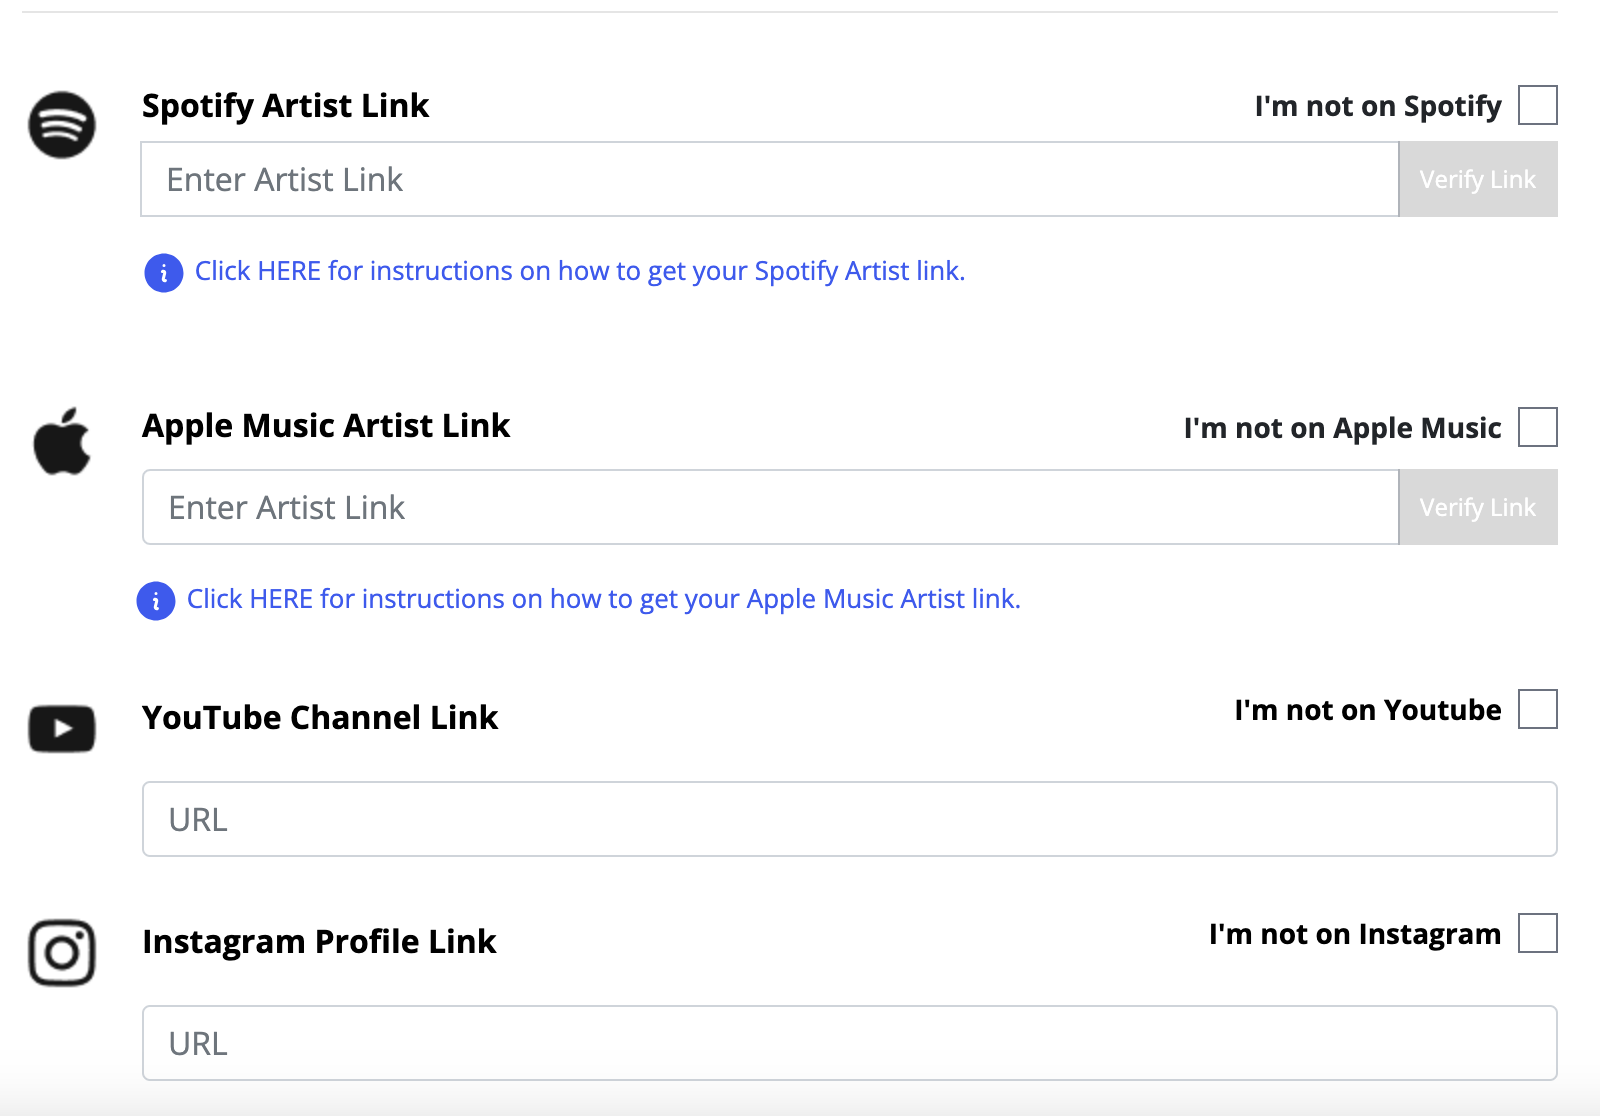The width and height of the screenshot is (1600, 1116).
Task: Tick the I'm not on Youtube checkbox
Action: pos(1538,709)
